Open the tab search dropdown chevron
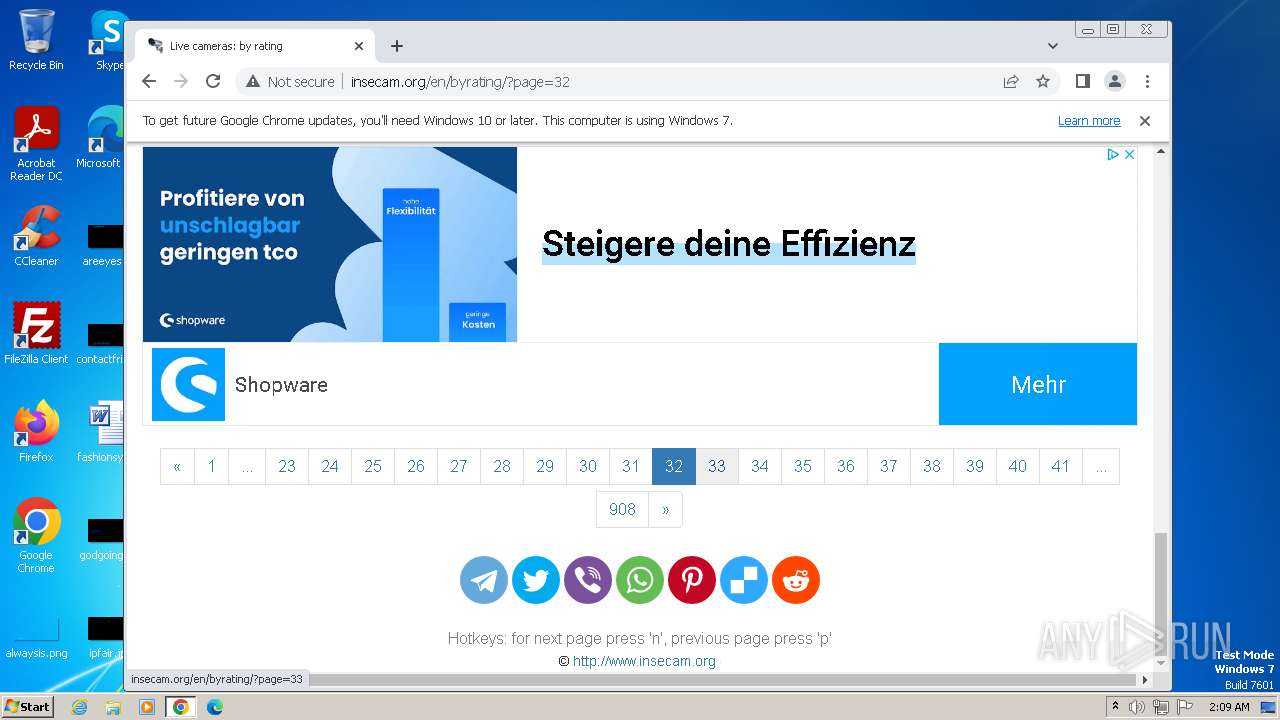Screen dimensions: 1280x720 pyautogui.click(x=1053, y=46)
